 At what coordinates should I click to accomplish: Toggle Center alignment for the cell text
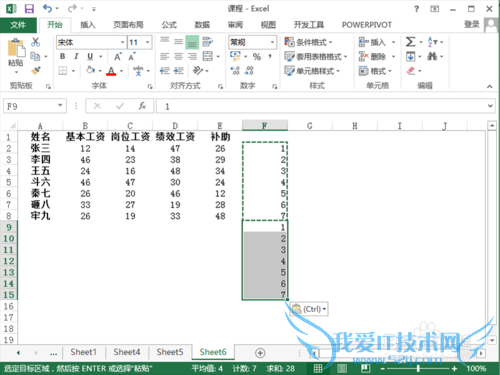click(x=178, y=56)
